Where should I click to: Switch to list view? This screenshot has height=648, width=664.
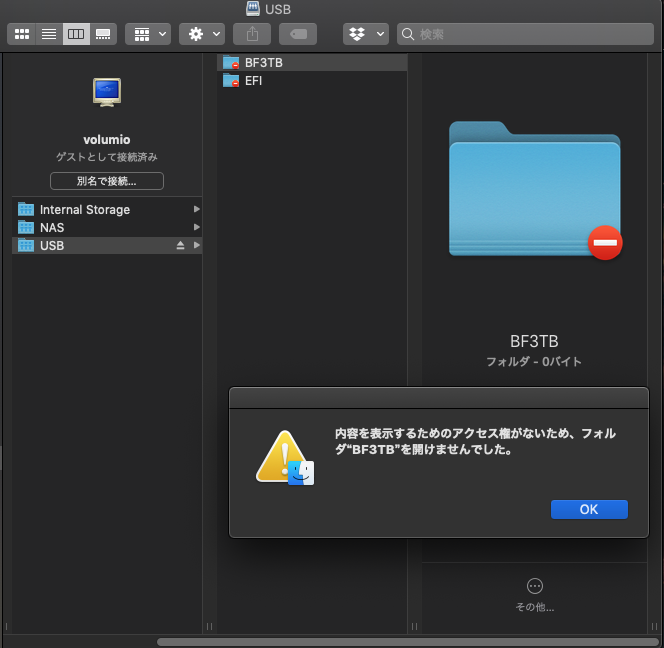tap(49, 34)
